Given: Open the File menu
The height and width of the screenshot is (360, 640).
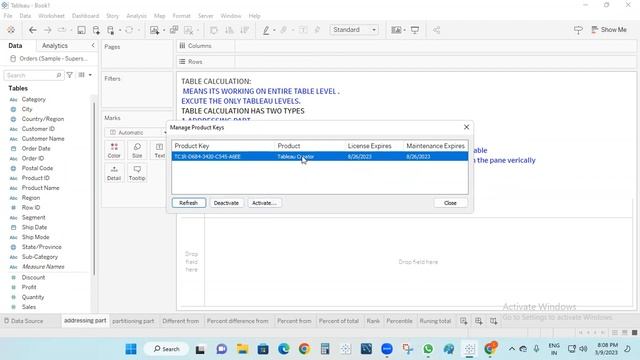Looking at the screenshot, I should 8,16.
